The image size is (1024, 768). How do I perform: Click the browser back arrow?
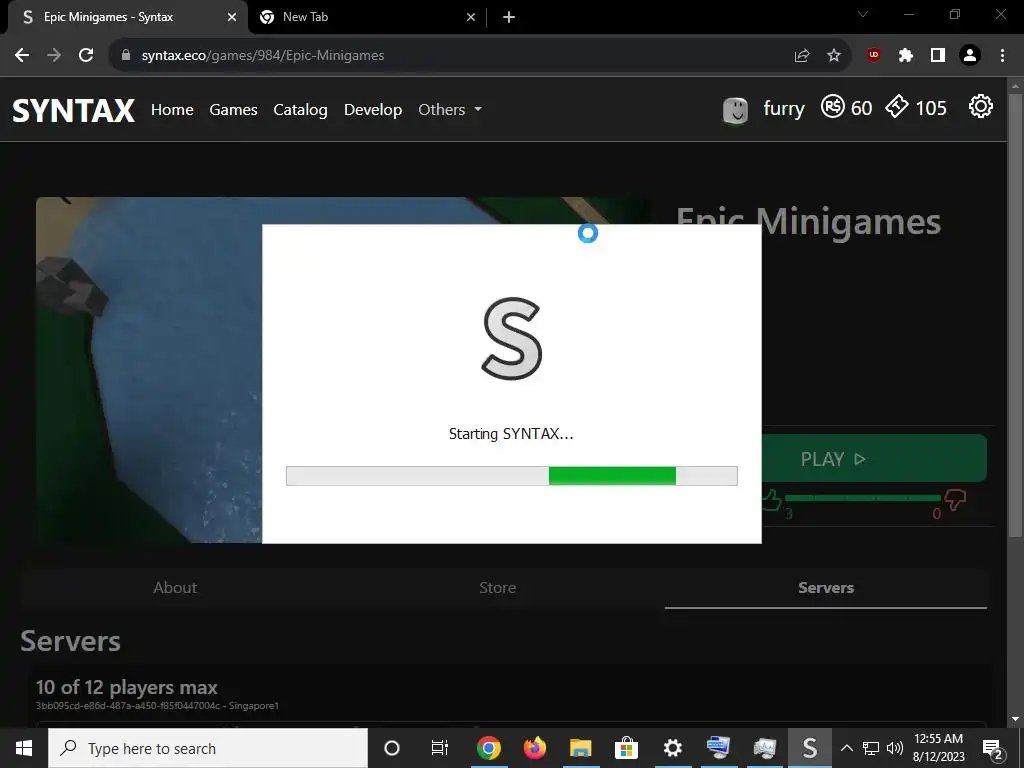[22, 56]
